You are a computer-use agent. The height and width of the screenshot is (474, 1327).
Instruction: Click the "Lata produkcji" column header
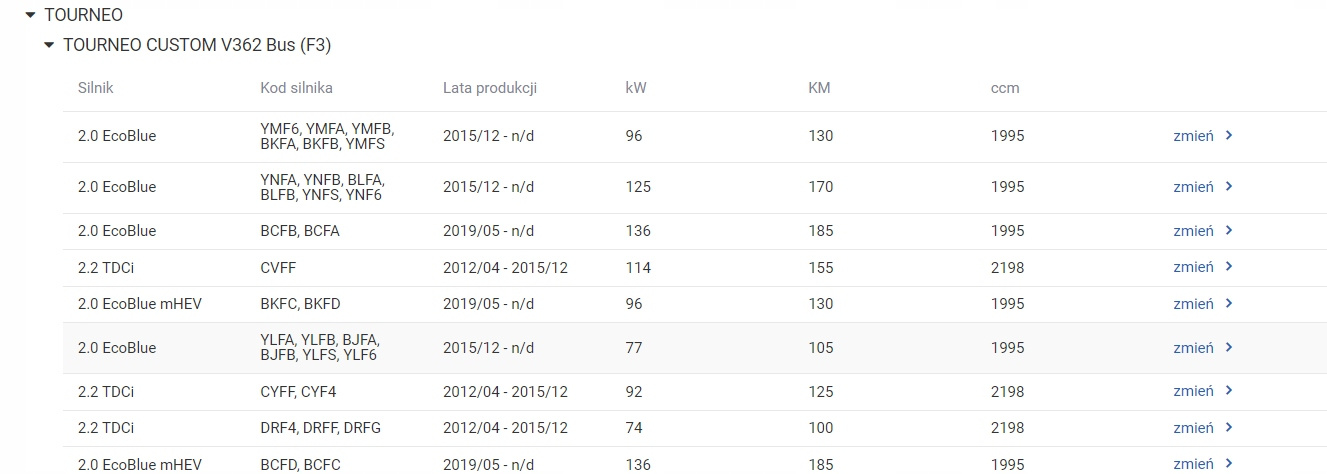click(490, 88)
